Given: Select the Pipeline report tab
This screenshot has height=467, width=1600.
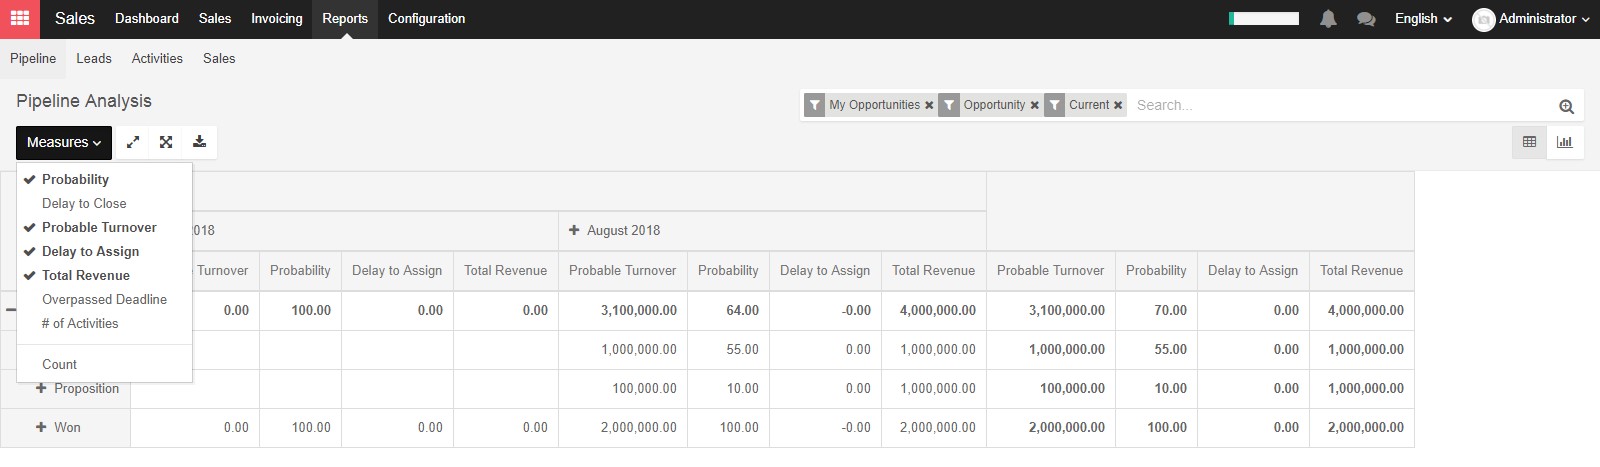Looking at the screenshot, I should coord(33,58).
